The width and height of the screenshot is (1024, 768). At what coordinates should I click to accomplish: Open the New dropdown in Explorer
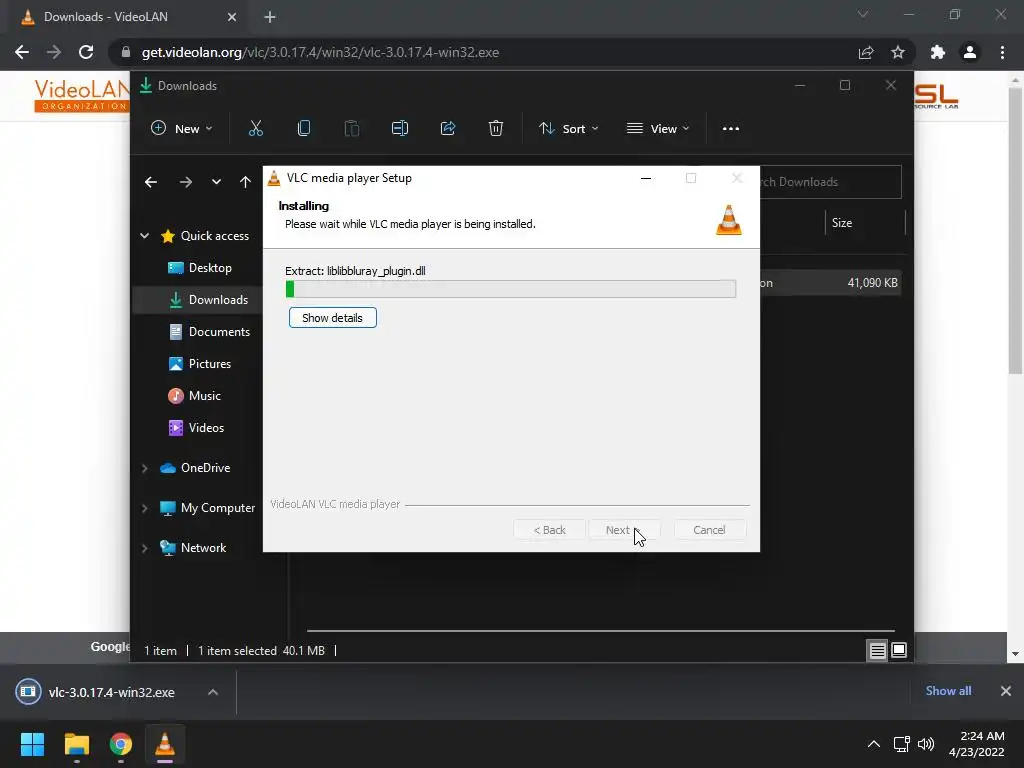[x=182, y=129]
